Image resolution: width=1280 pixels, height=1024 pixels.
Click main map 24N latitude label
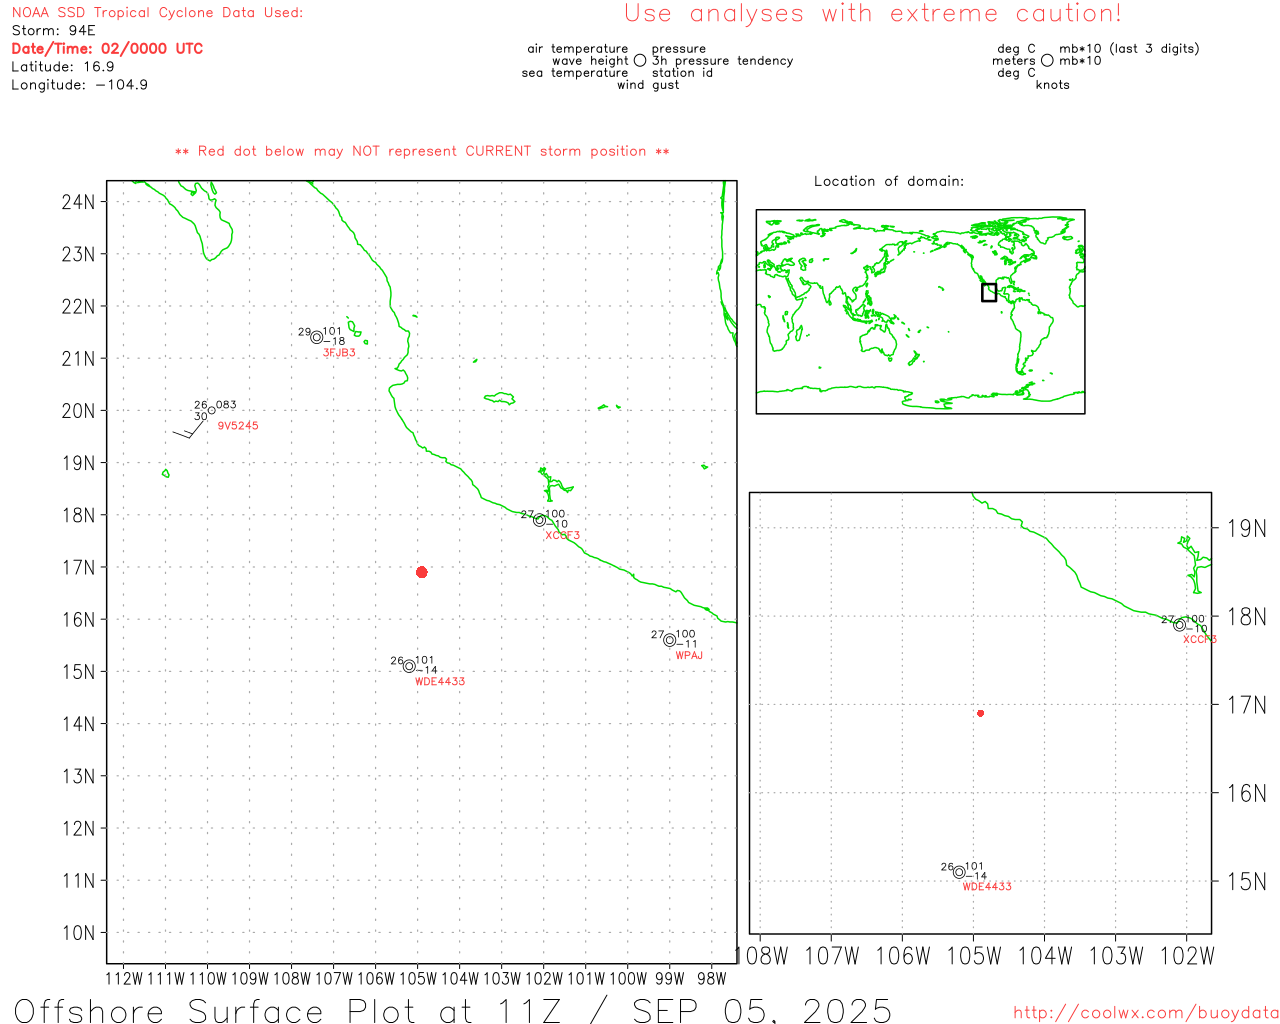coord(78,202)
